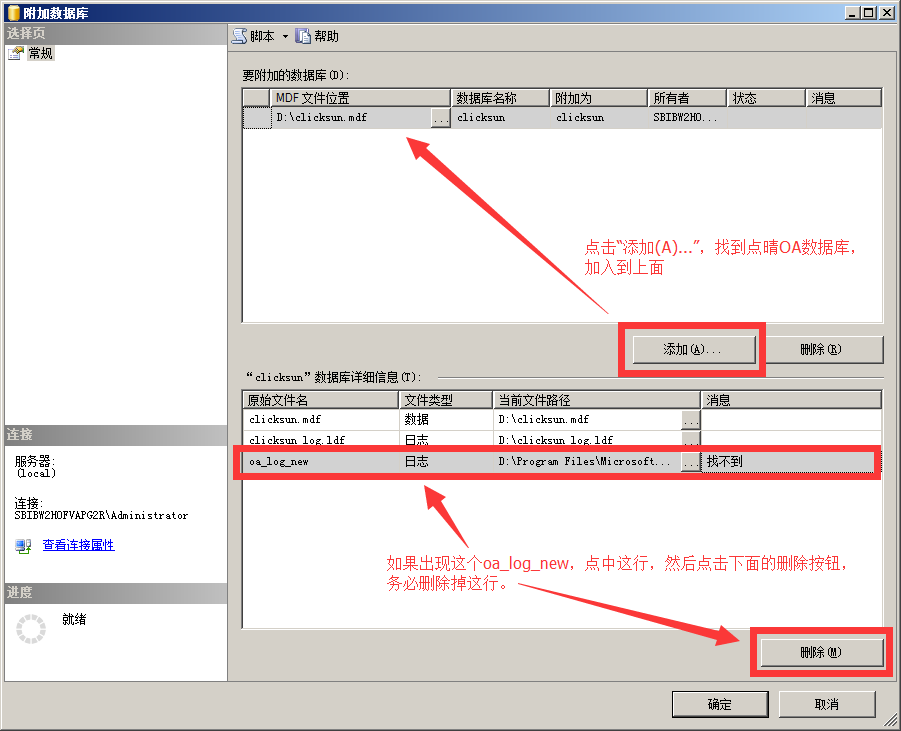The image size is (901, 731).
Task: Select the oa_log_new row
Action: (320, 462)
